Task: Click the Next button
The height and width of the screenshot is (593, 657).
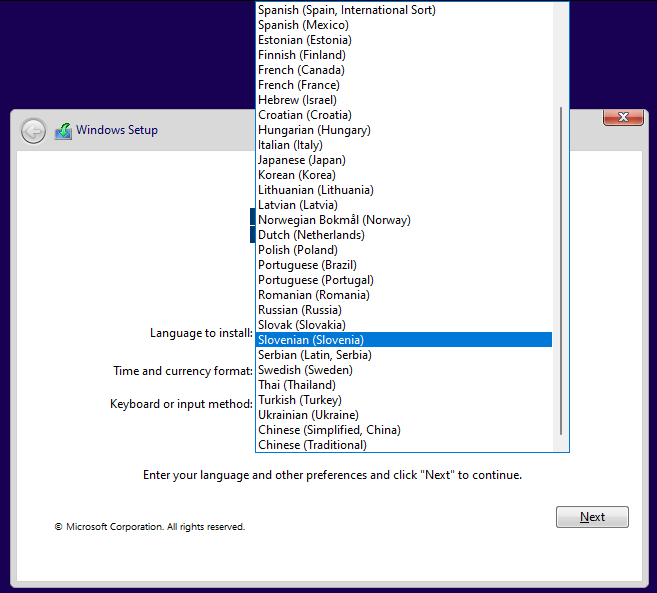Action: click(x=592, y=517)
